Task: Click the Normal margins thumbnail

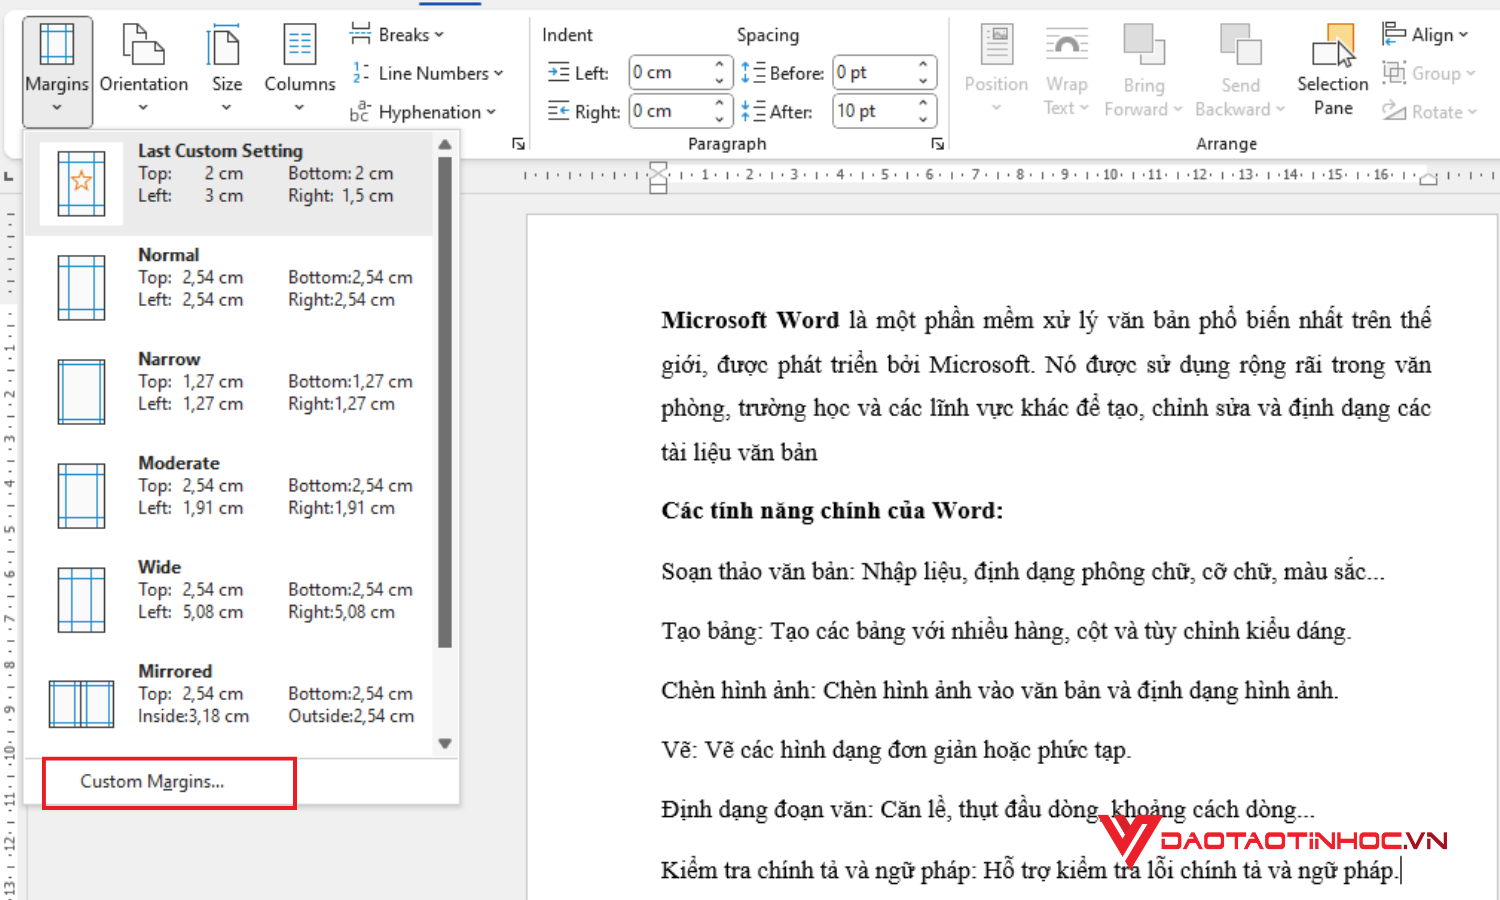Action: click(81, 288)
